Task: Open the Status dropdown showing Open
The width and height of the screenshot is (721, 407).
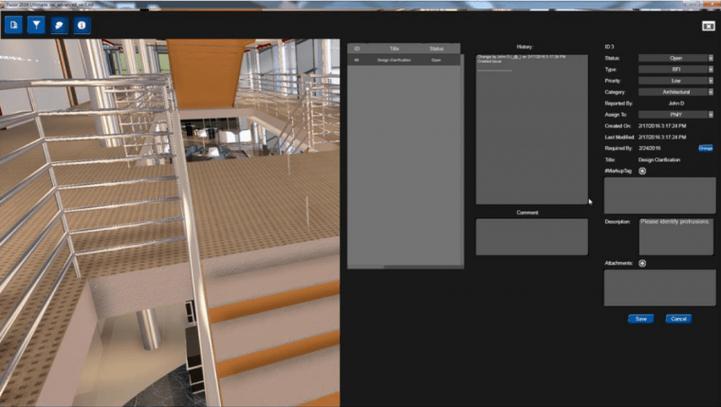Action: (x=675, y=58)
